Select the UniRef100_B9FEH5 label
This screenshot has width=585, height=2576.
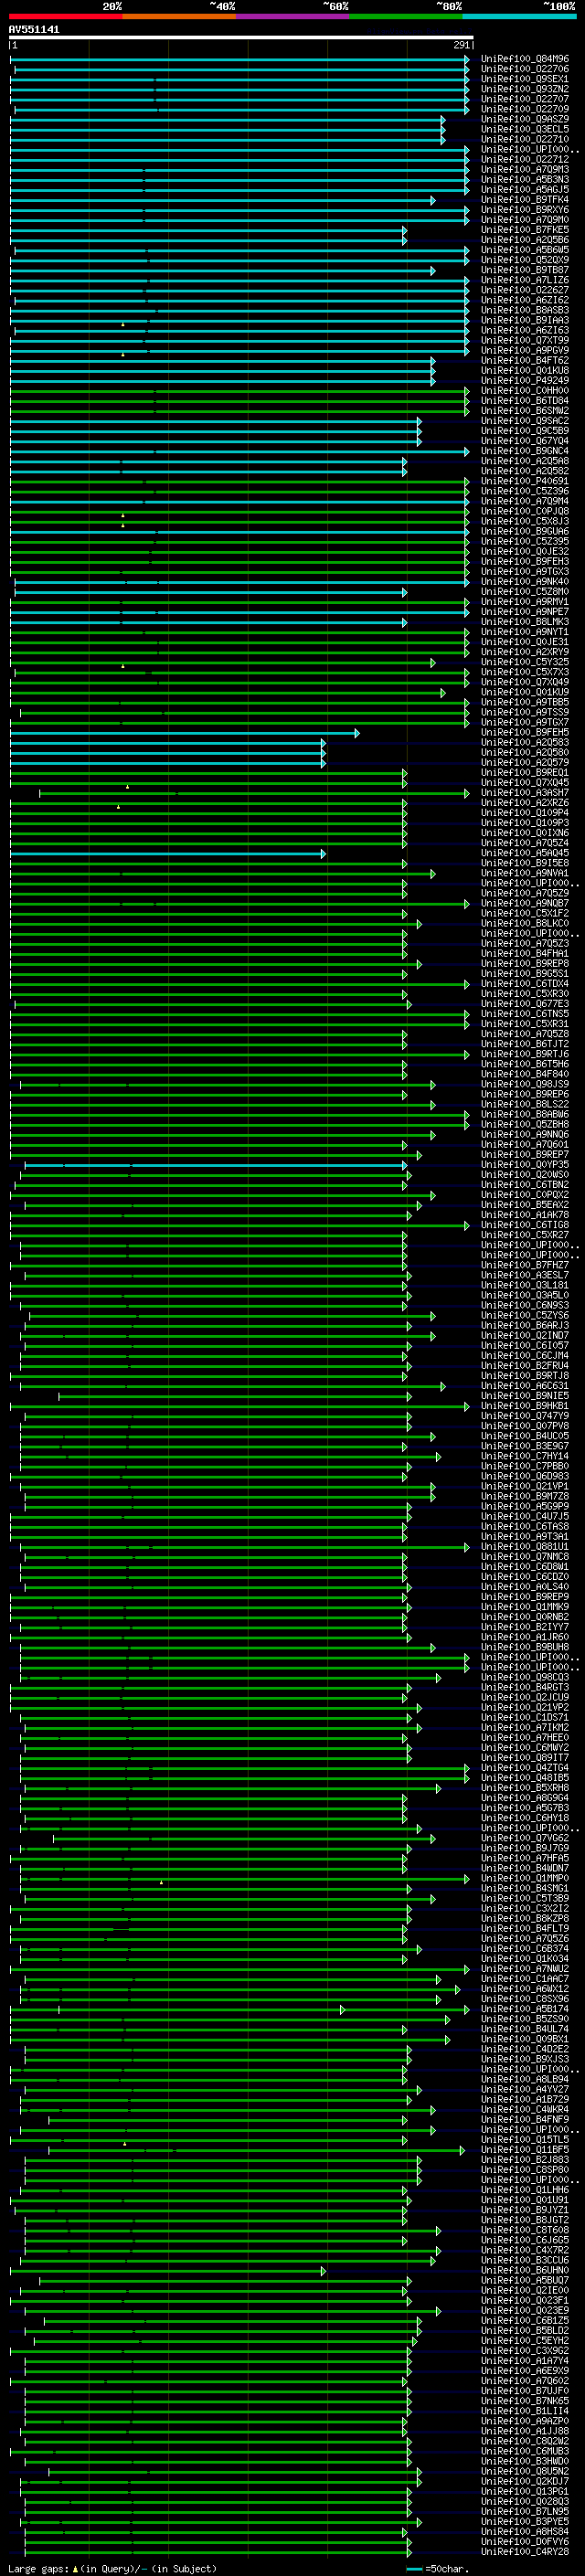tap(524, 732)
